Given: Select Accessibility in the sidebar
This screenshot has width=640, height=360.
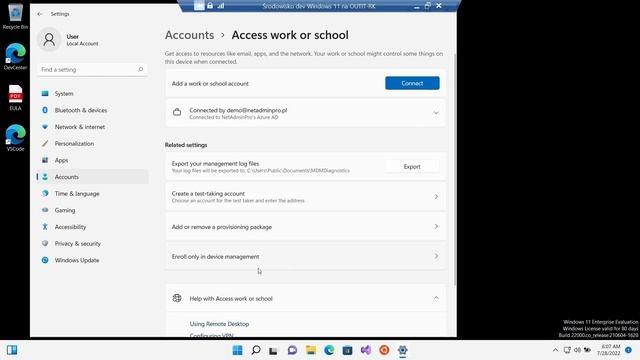Looking at the screenshot, I should (93, 227).
